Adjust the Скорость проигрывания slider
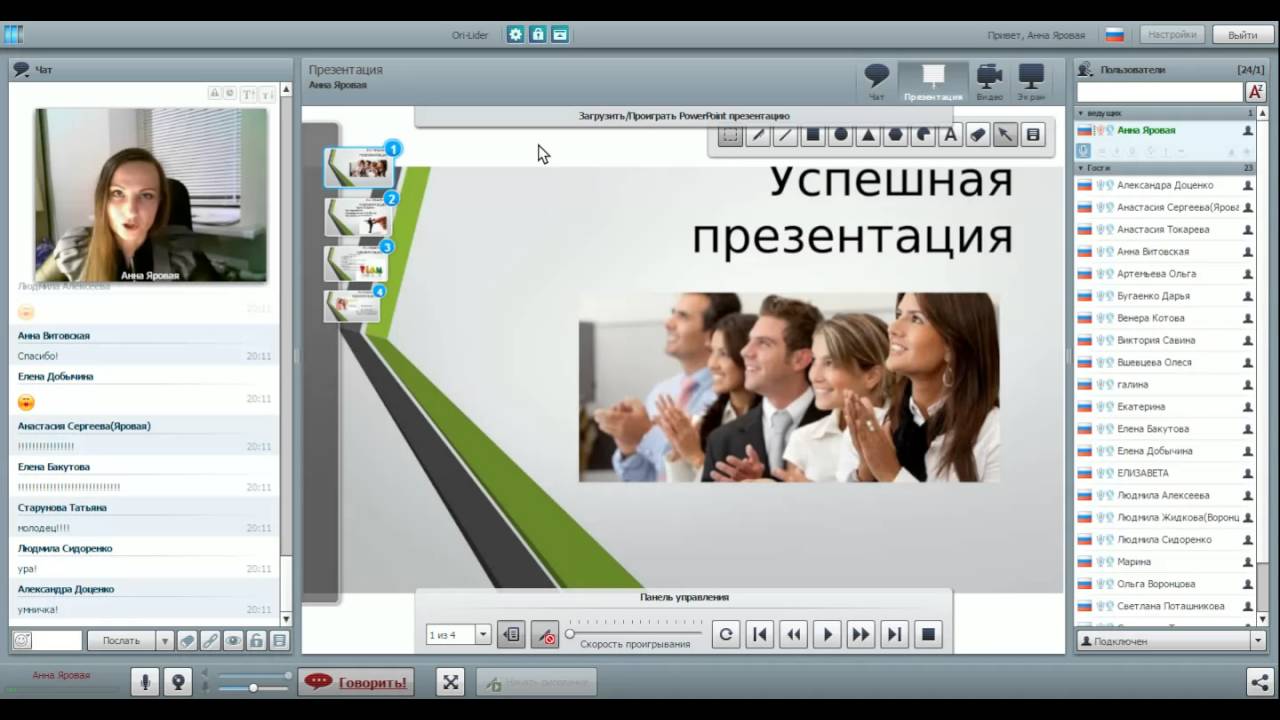Viewport: 1280px width, 720px height. pos(635,633)
